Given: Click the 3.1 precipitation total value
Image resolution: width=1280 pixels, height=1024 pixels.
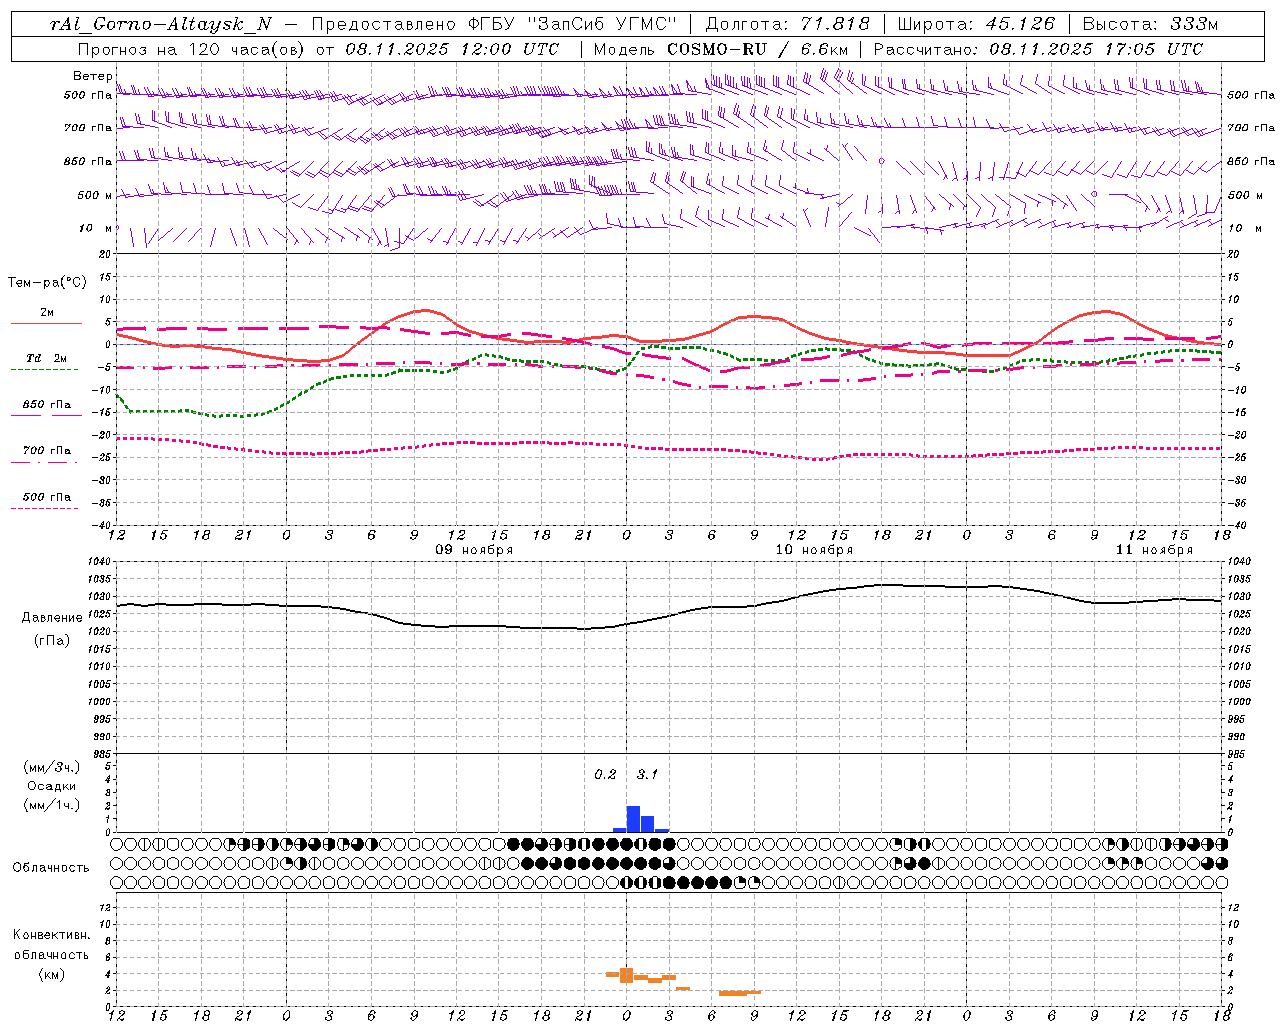Looking at the screenshot, I should click(x=647, y=775).
